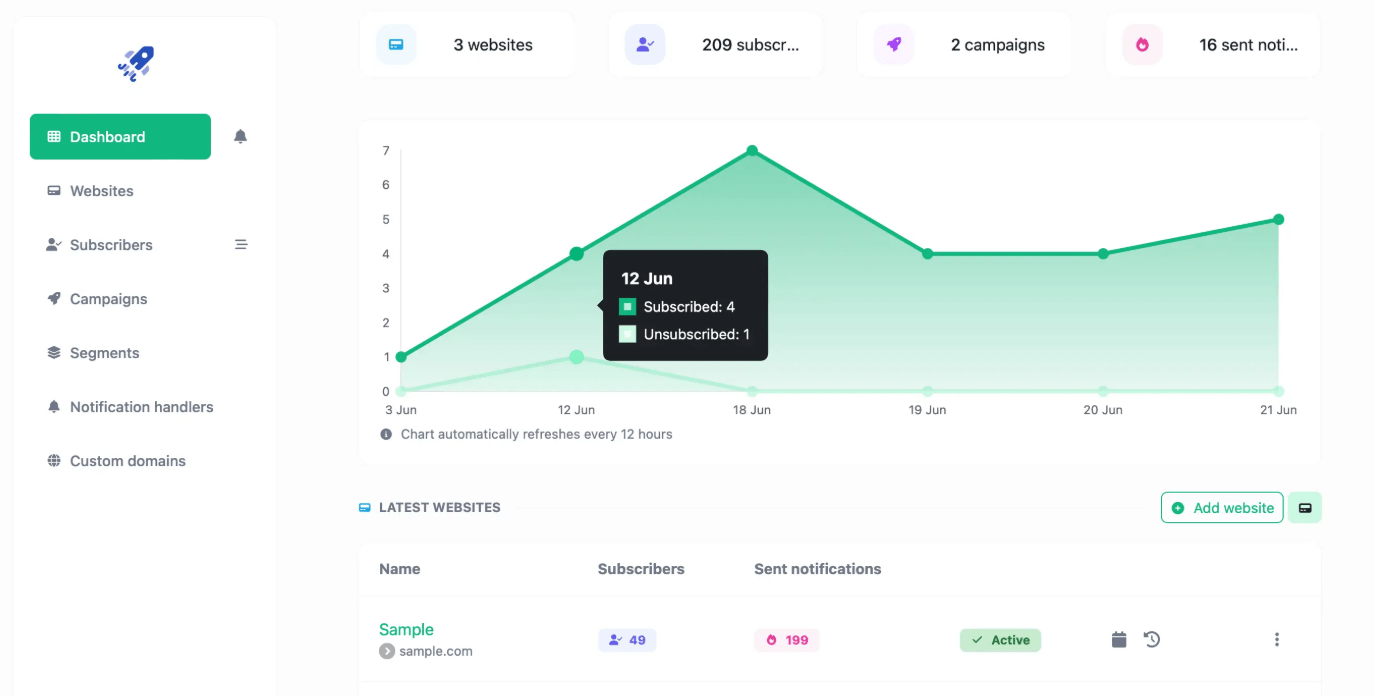Click the Add website button
Screen dimensions: 1375x696
(1222, 507)
